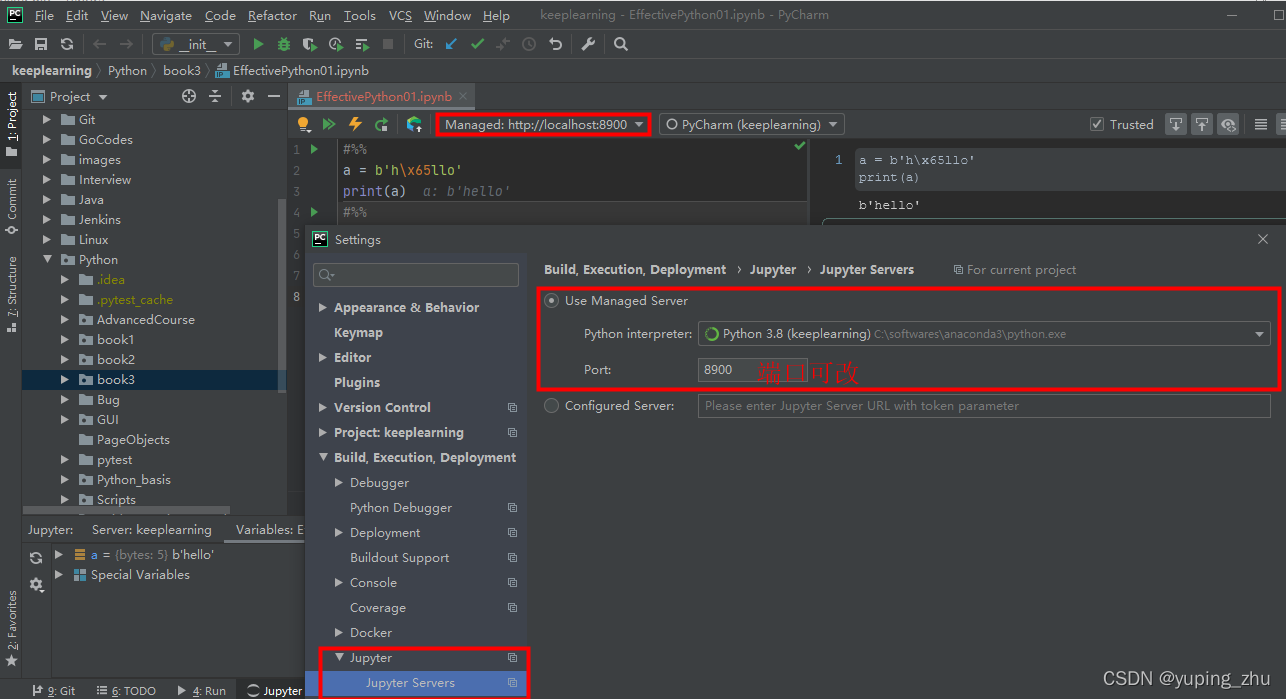Click the Port 8900 input field
This screenshot has width=1286, height=699.
tap(752, 369)
